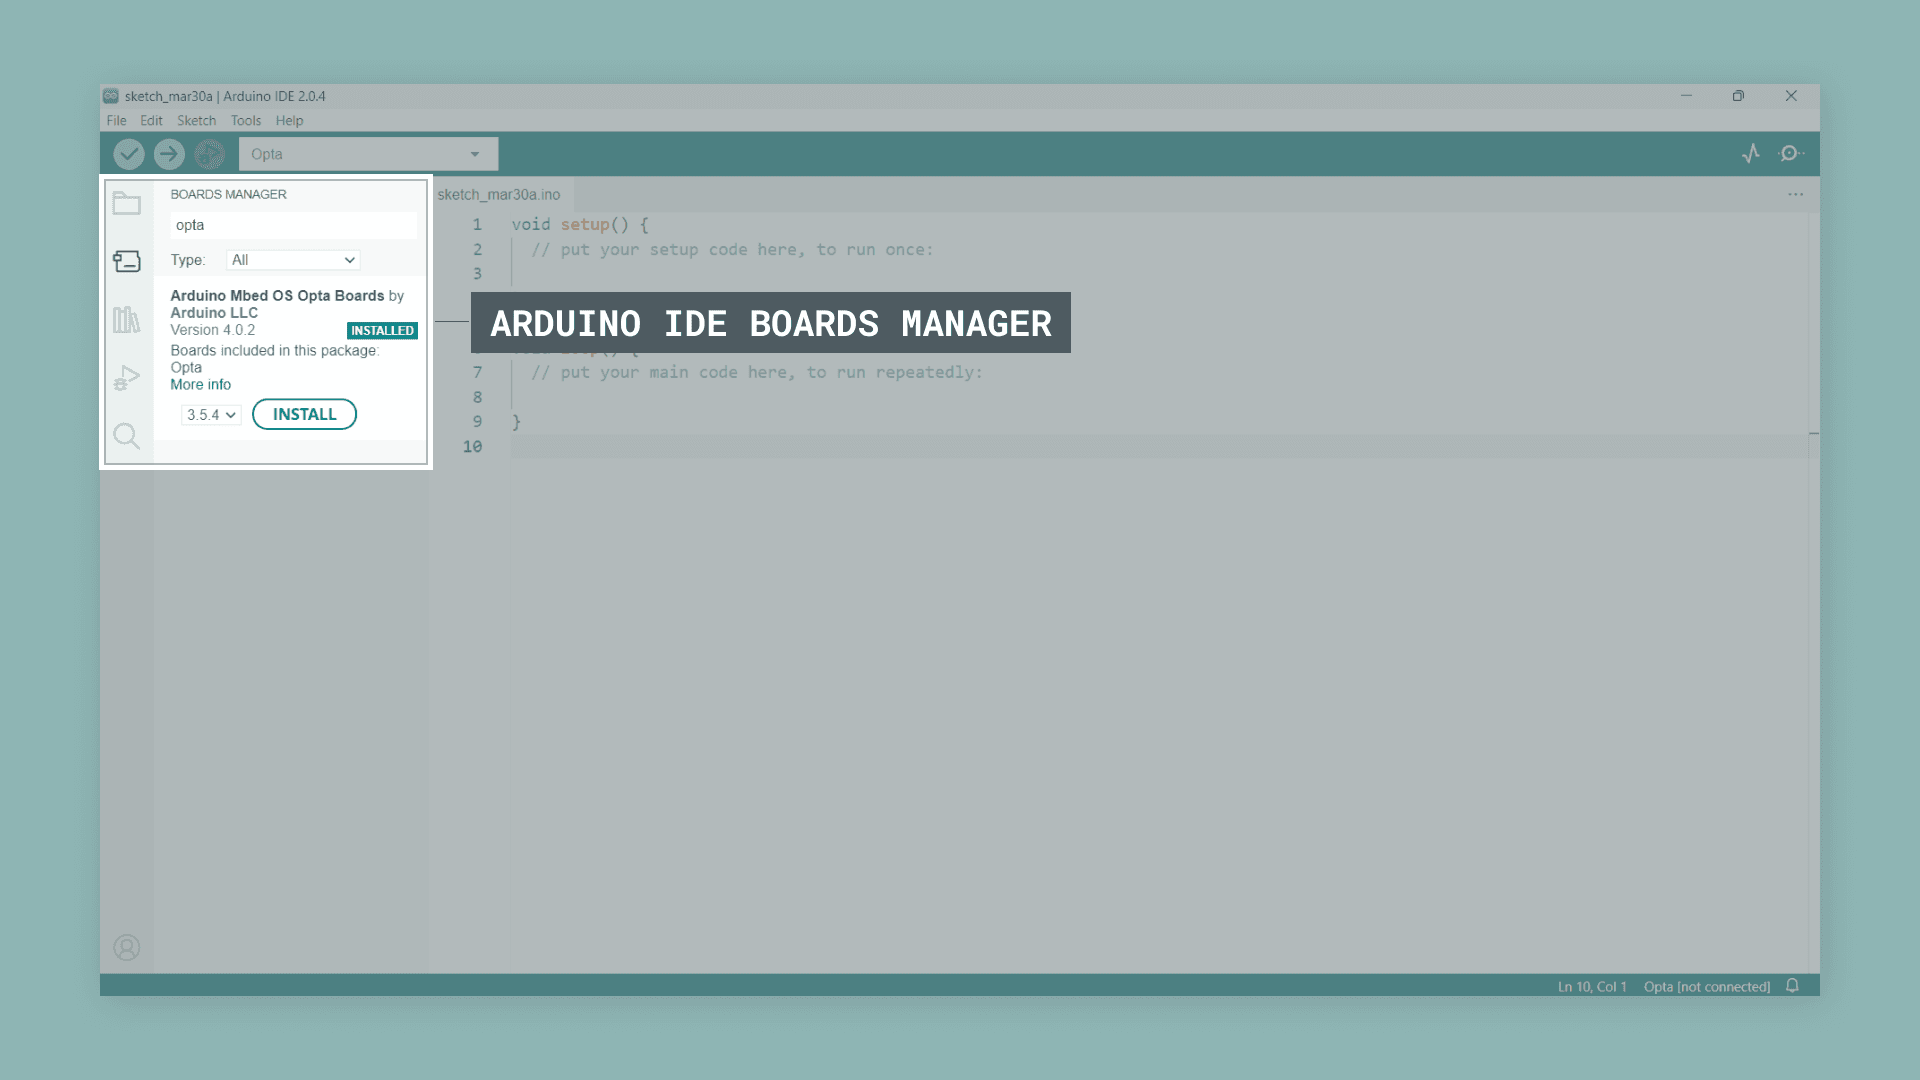Follow the More info link
Viewport: 1920px width, 1080px height.
[x=200, y=385]
